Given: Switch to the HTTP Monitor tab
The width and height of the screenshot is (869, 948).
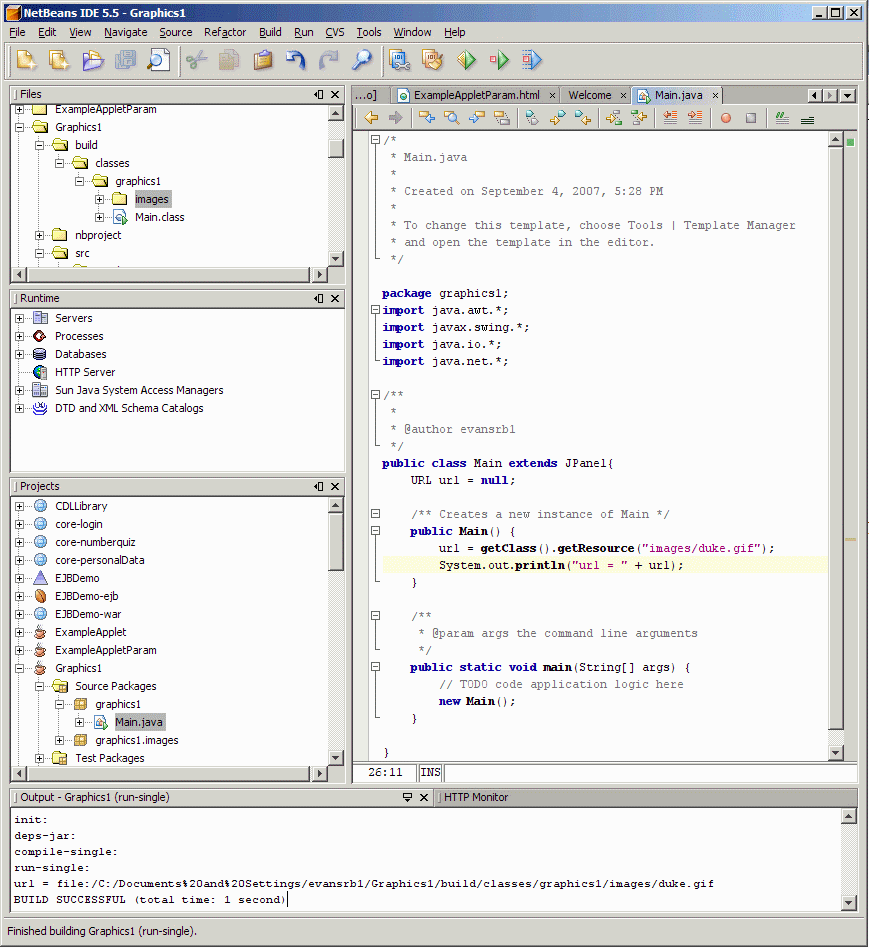Looking at the screenshot, I should tap(476, 797).
